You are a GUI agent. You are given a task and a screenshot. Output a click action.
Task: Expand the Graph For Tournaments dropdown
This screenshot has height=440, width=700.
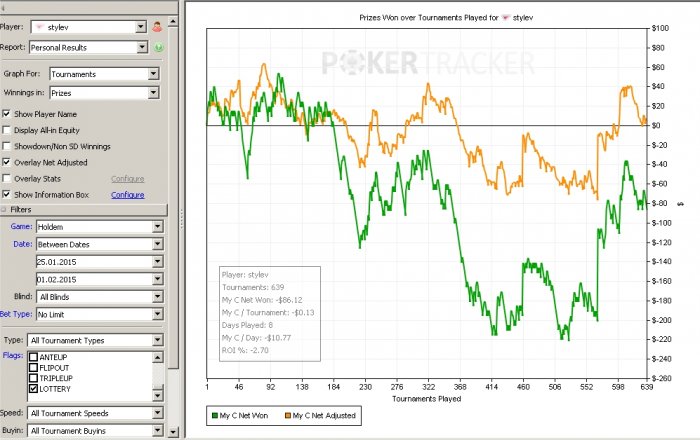coord(104,74)
